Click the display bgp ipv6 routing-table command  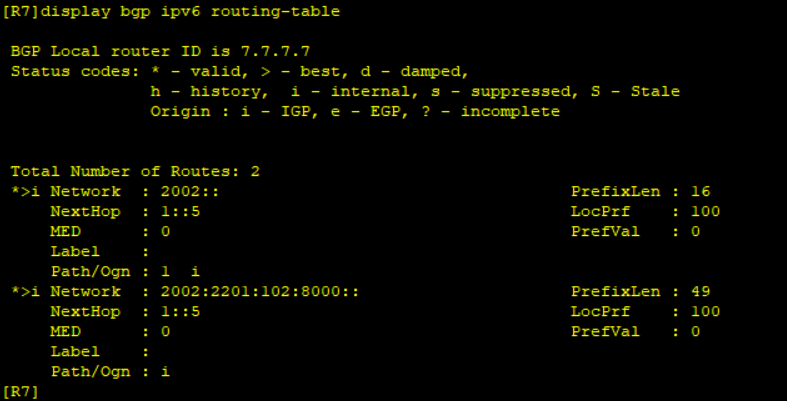[190, 12]
